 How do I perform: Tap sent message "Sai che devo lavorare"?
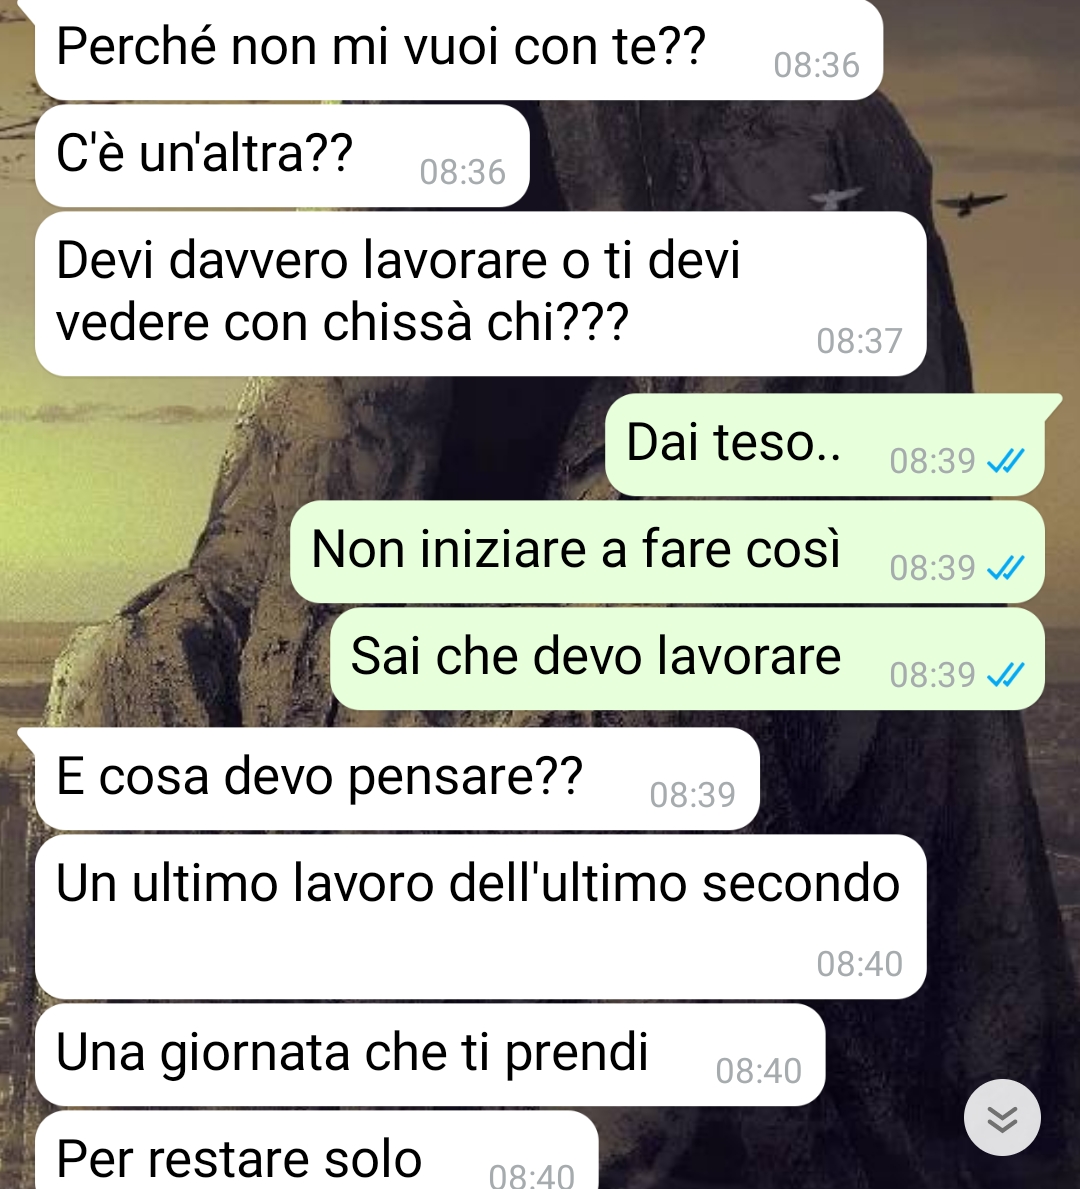click(x=687, y=658)
